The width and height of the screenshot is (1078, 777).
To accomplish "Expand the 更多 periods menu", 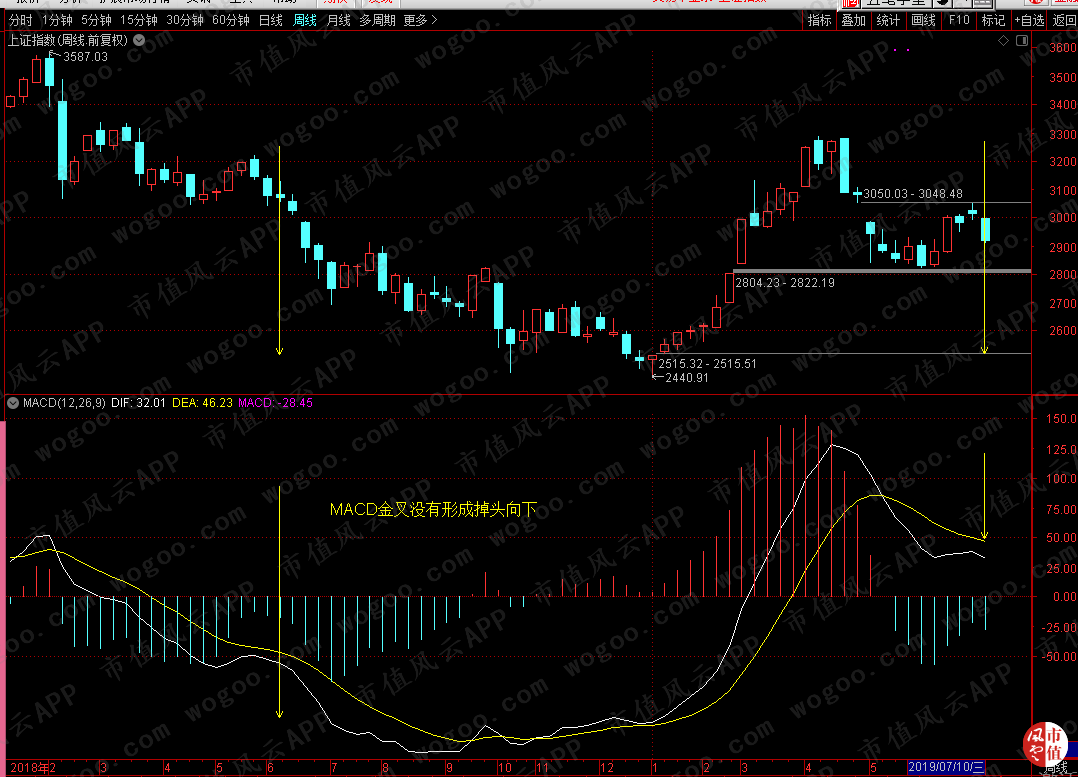I will tap(420, 21).
